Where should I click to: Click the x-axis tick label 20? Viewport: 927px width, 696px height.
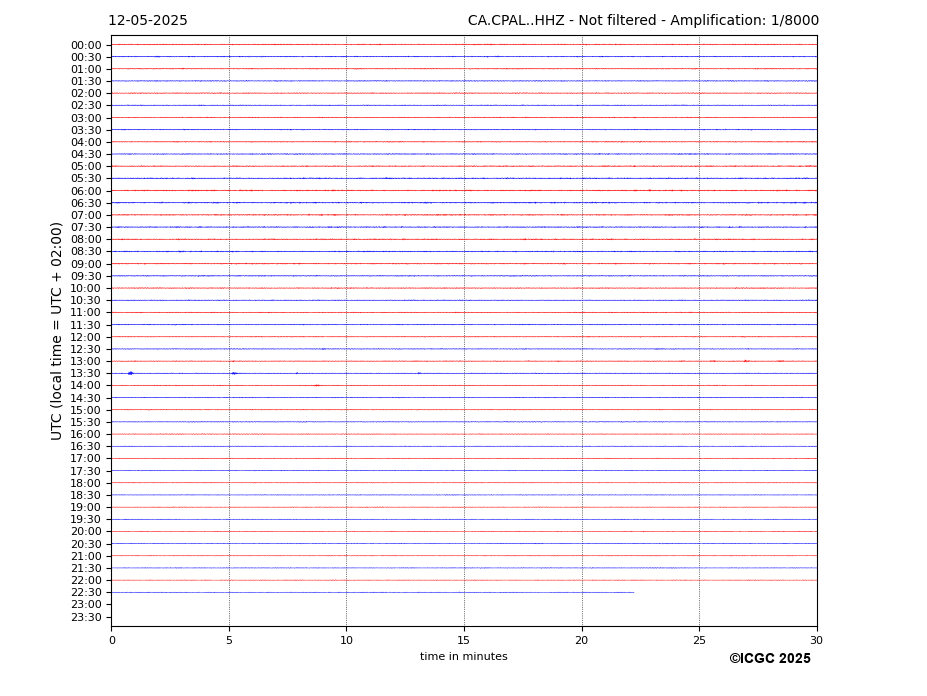coord(582,640)
